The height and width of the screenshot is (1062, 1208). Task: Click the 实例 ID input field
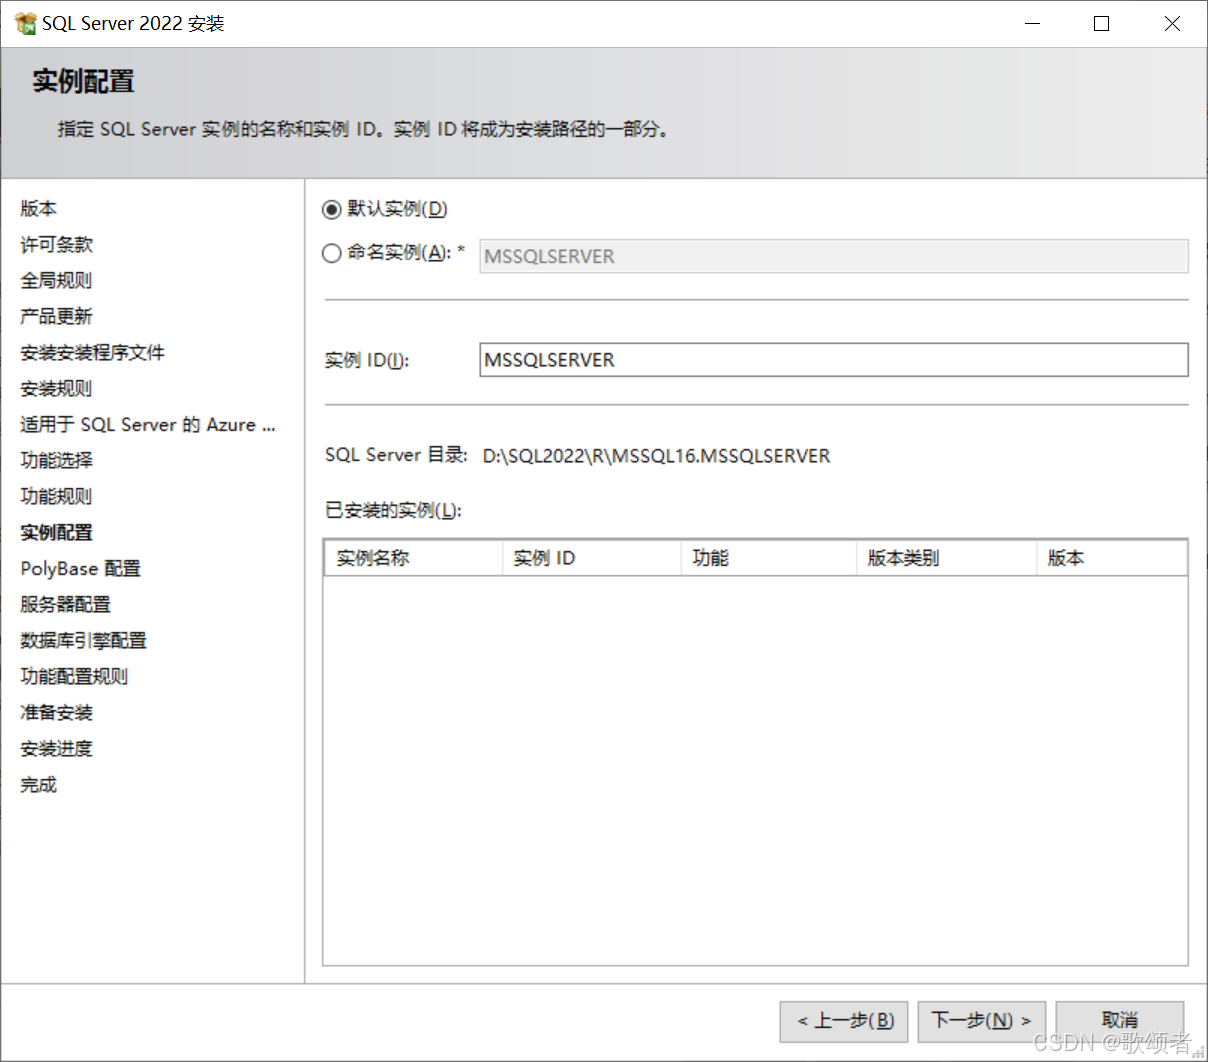pyautogui.click(x=834, y=360)
